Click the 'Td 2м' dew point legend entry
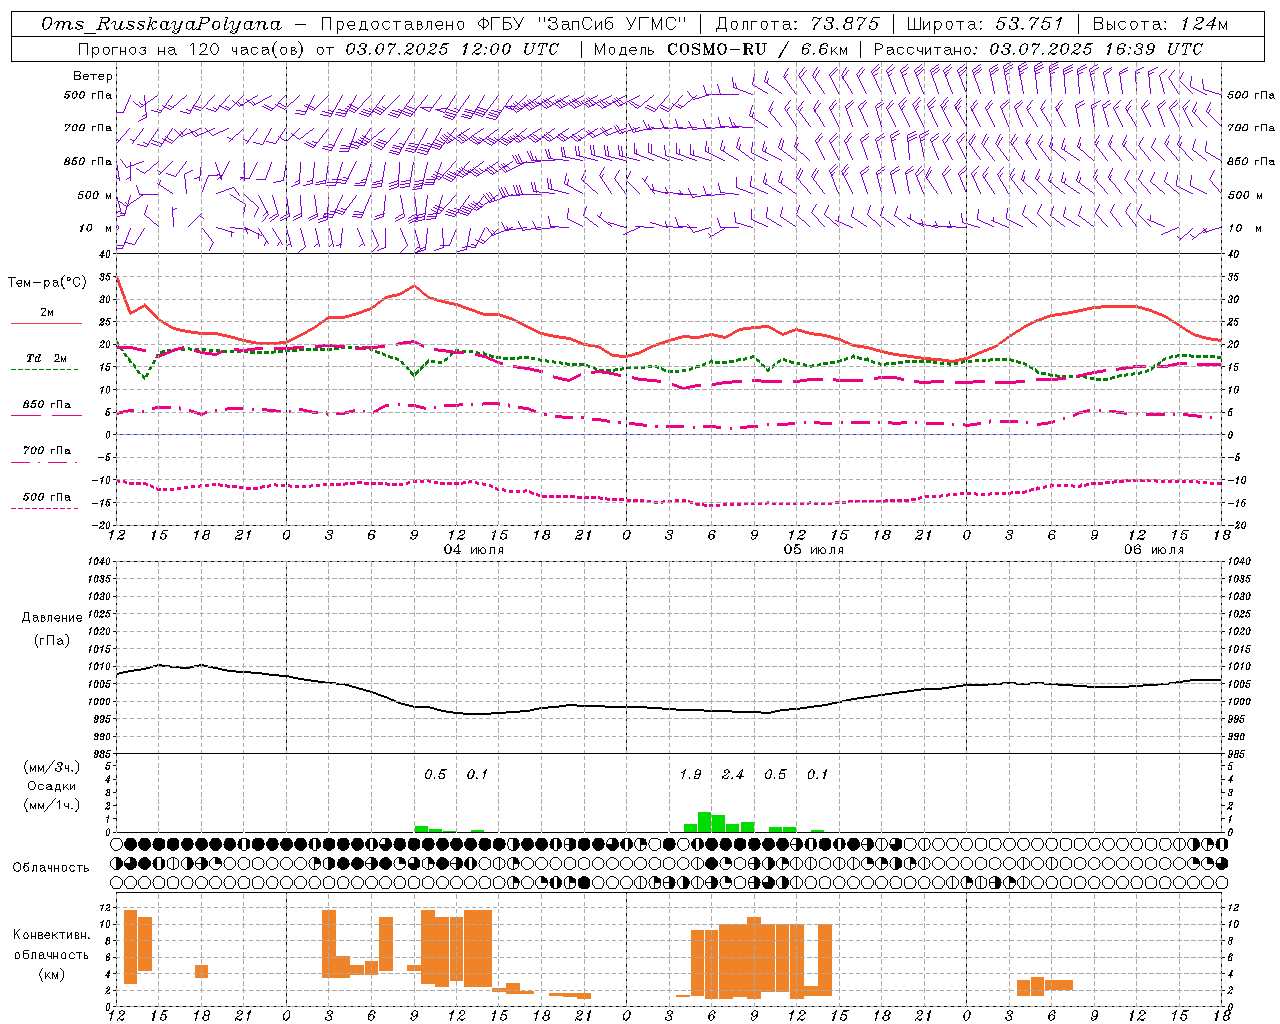 46,358
